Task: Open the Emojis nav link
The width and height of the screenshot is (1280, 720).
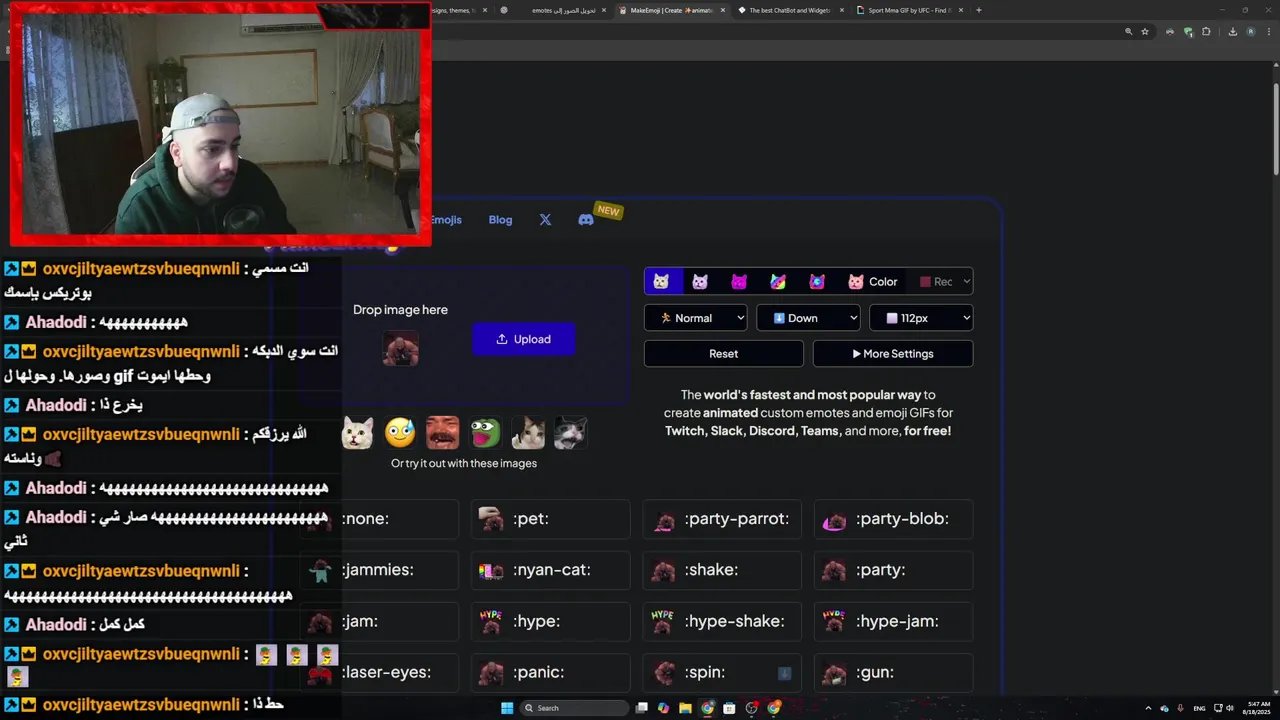Action: tap(445, 220)
